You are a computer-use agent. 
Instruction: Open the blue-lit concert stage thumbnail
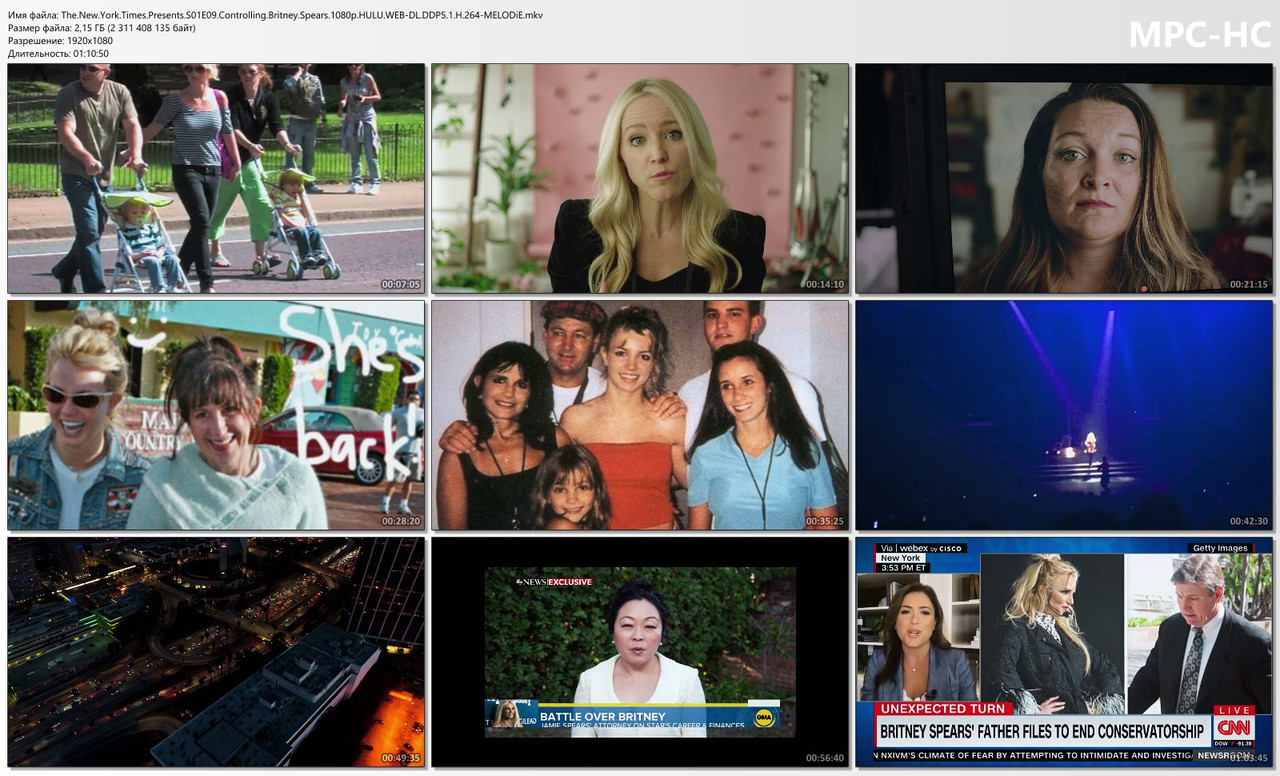(x=1064, y=415)
